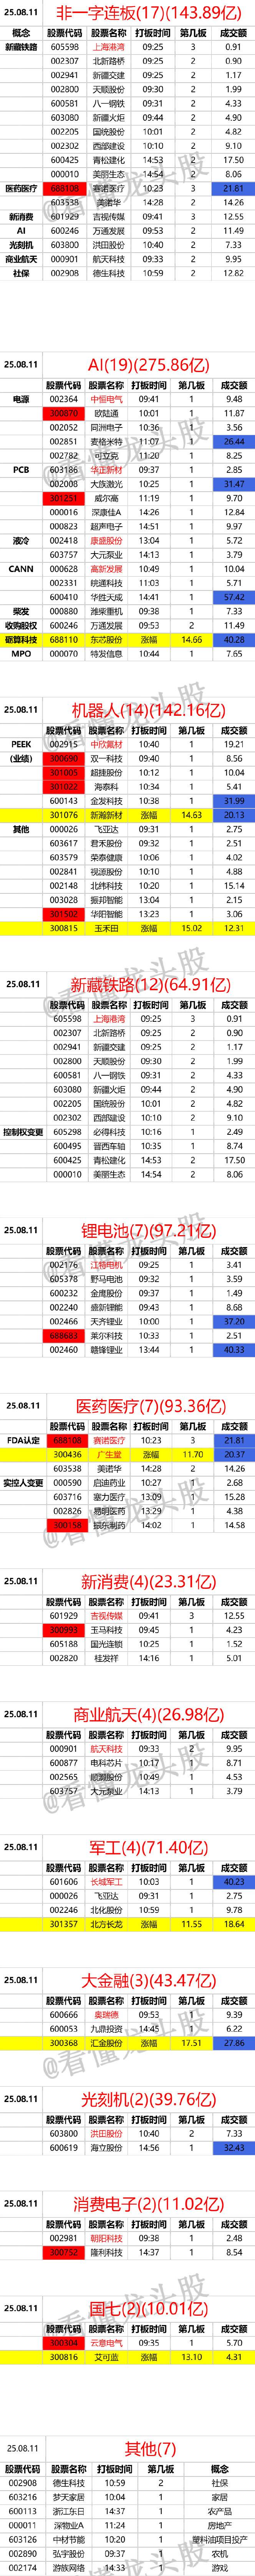Select stock code 002174 游族网络

23,2567
